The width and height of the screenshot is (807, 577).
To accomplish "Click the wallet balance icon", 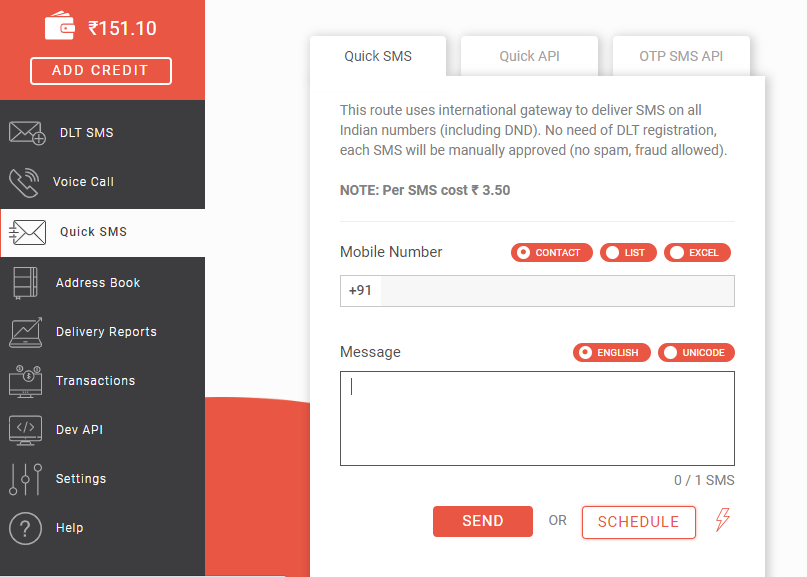I will coord(61,27).
